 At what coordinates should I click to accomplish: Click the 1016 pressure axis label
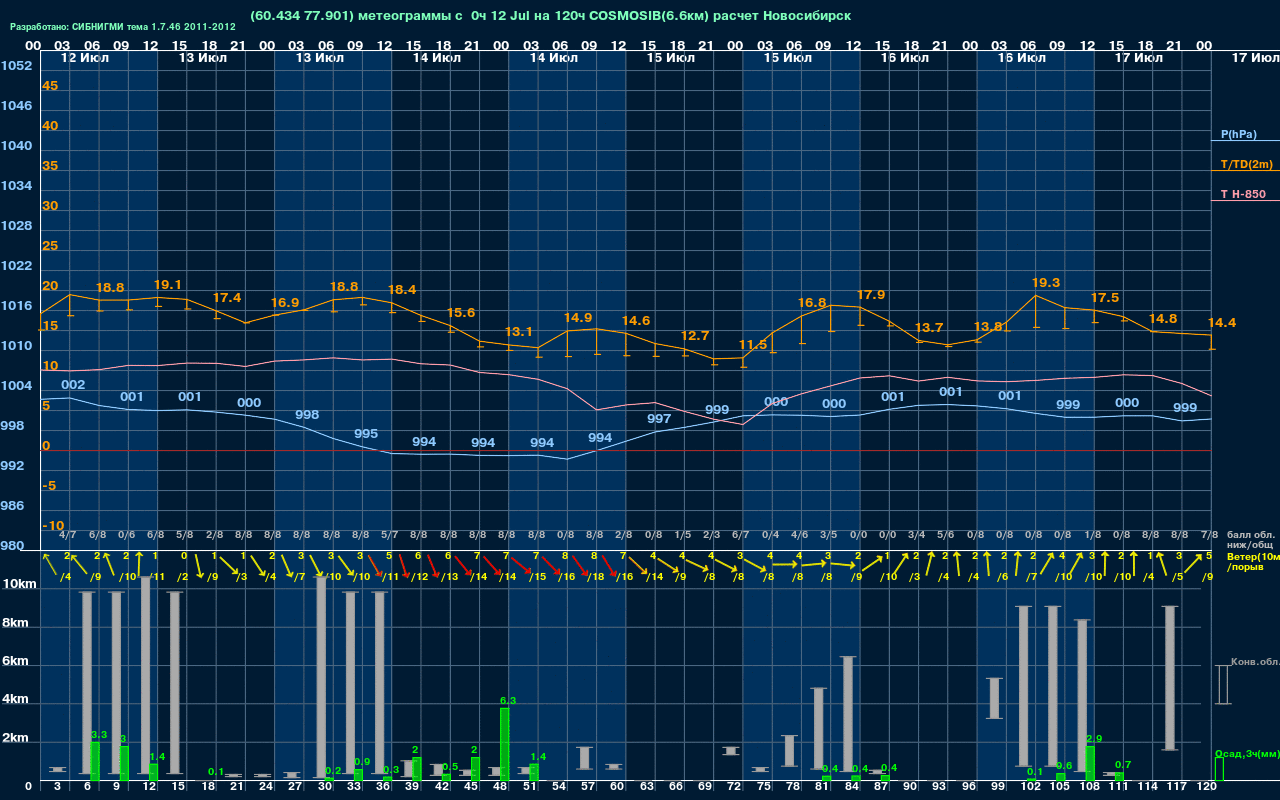click(x=16, y=306)
